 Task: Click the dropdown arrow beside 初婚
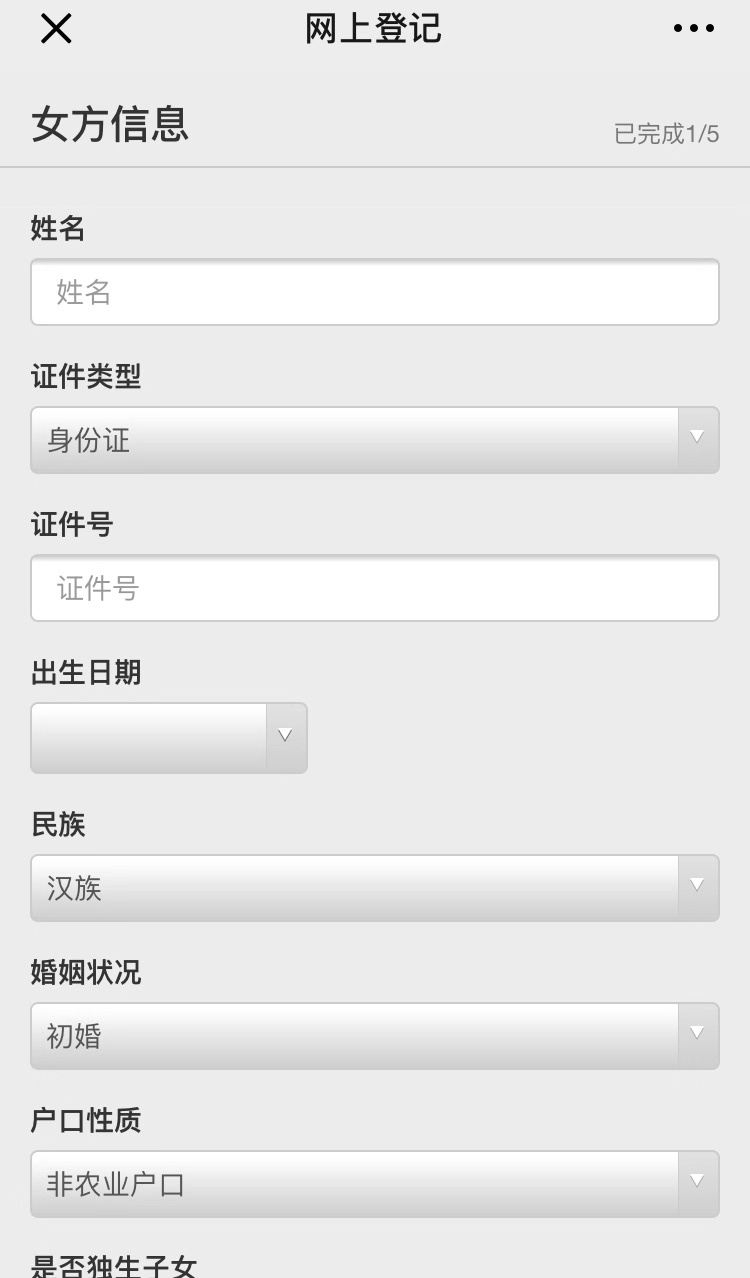[697, 1036]
